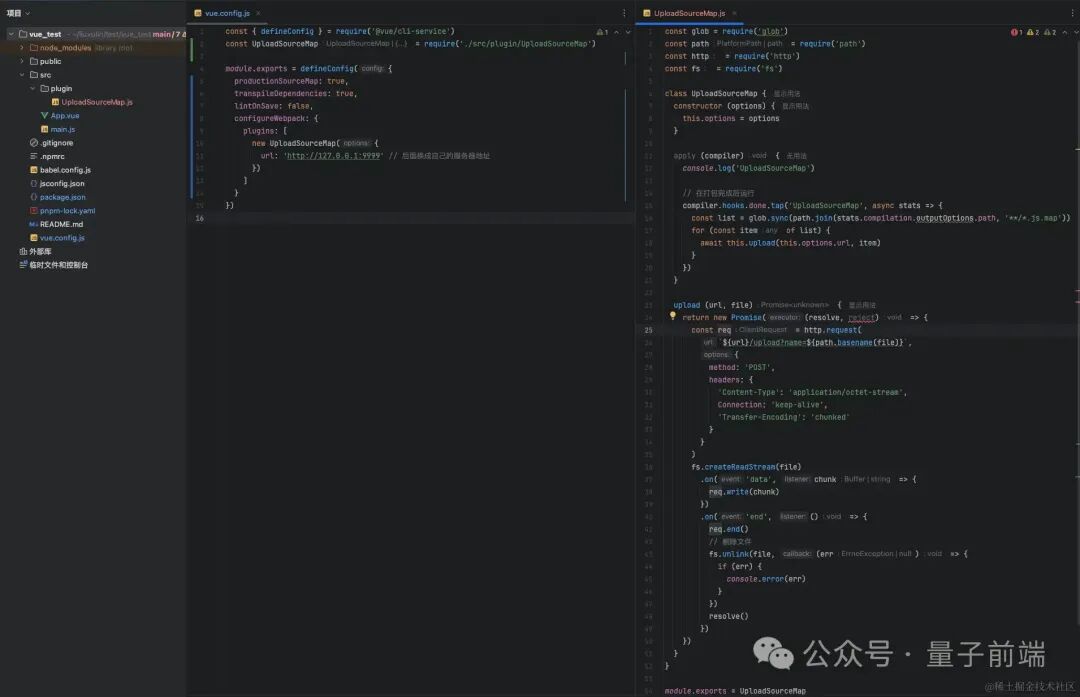
Task: Click the yellow lightbulb quick-fix icon
Action: (x=673, y=315)
